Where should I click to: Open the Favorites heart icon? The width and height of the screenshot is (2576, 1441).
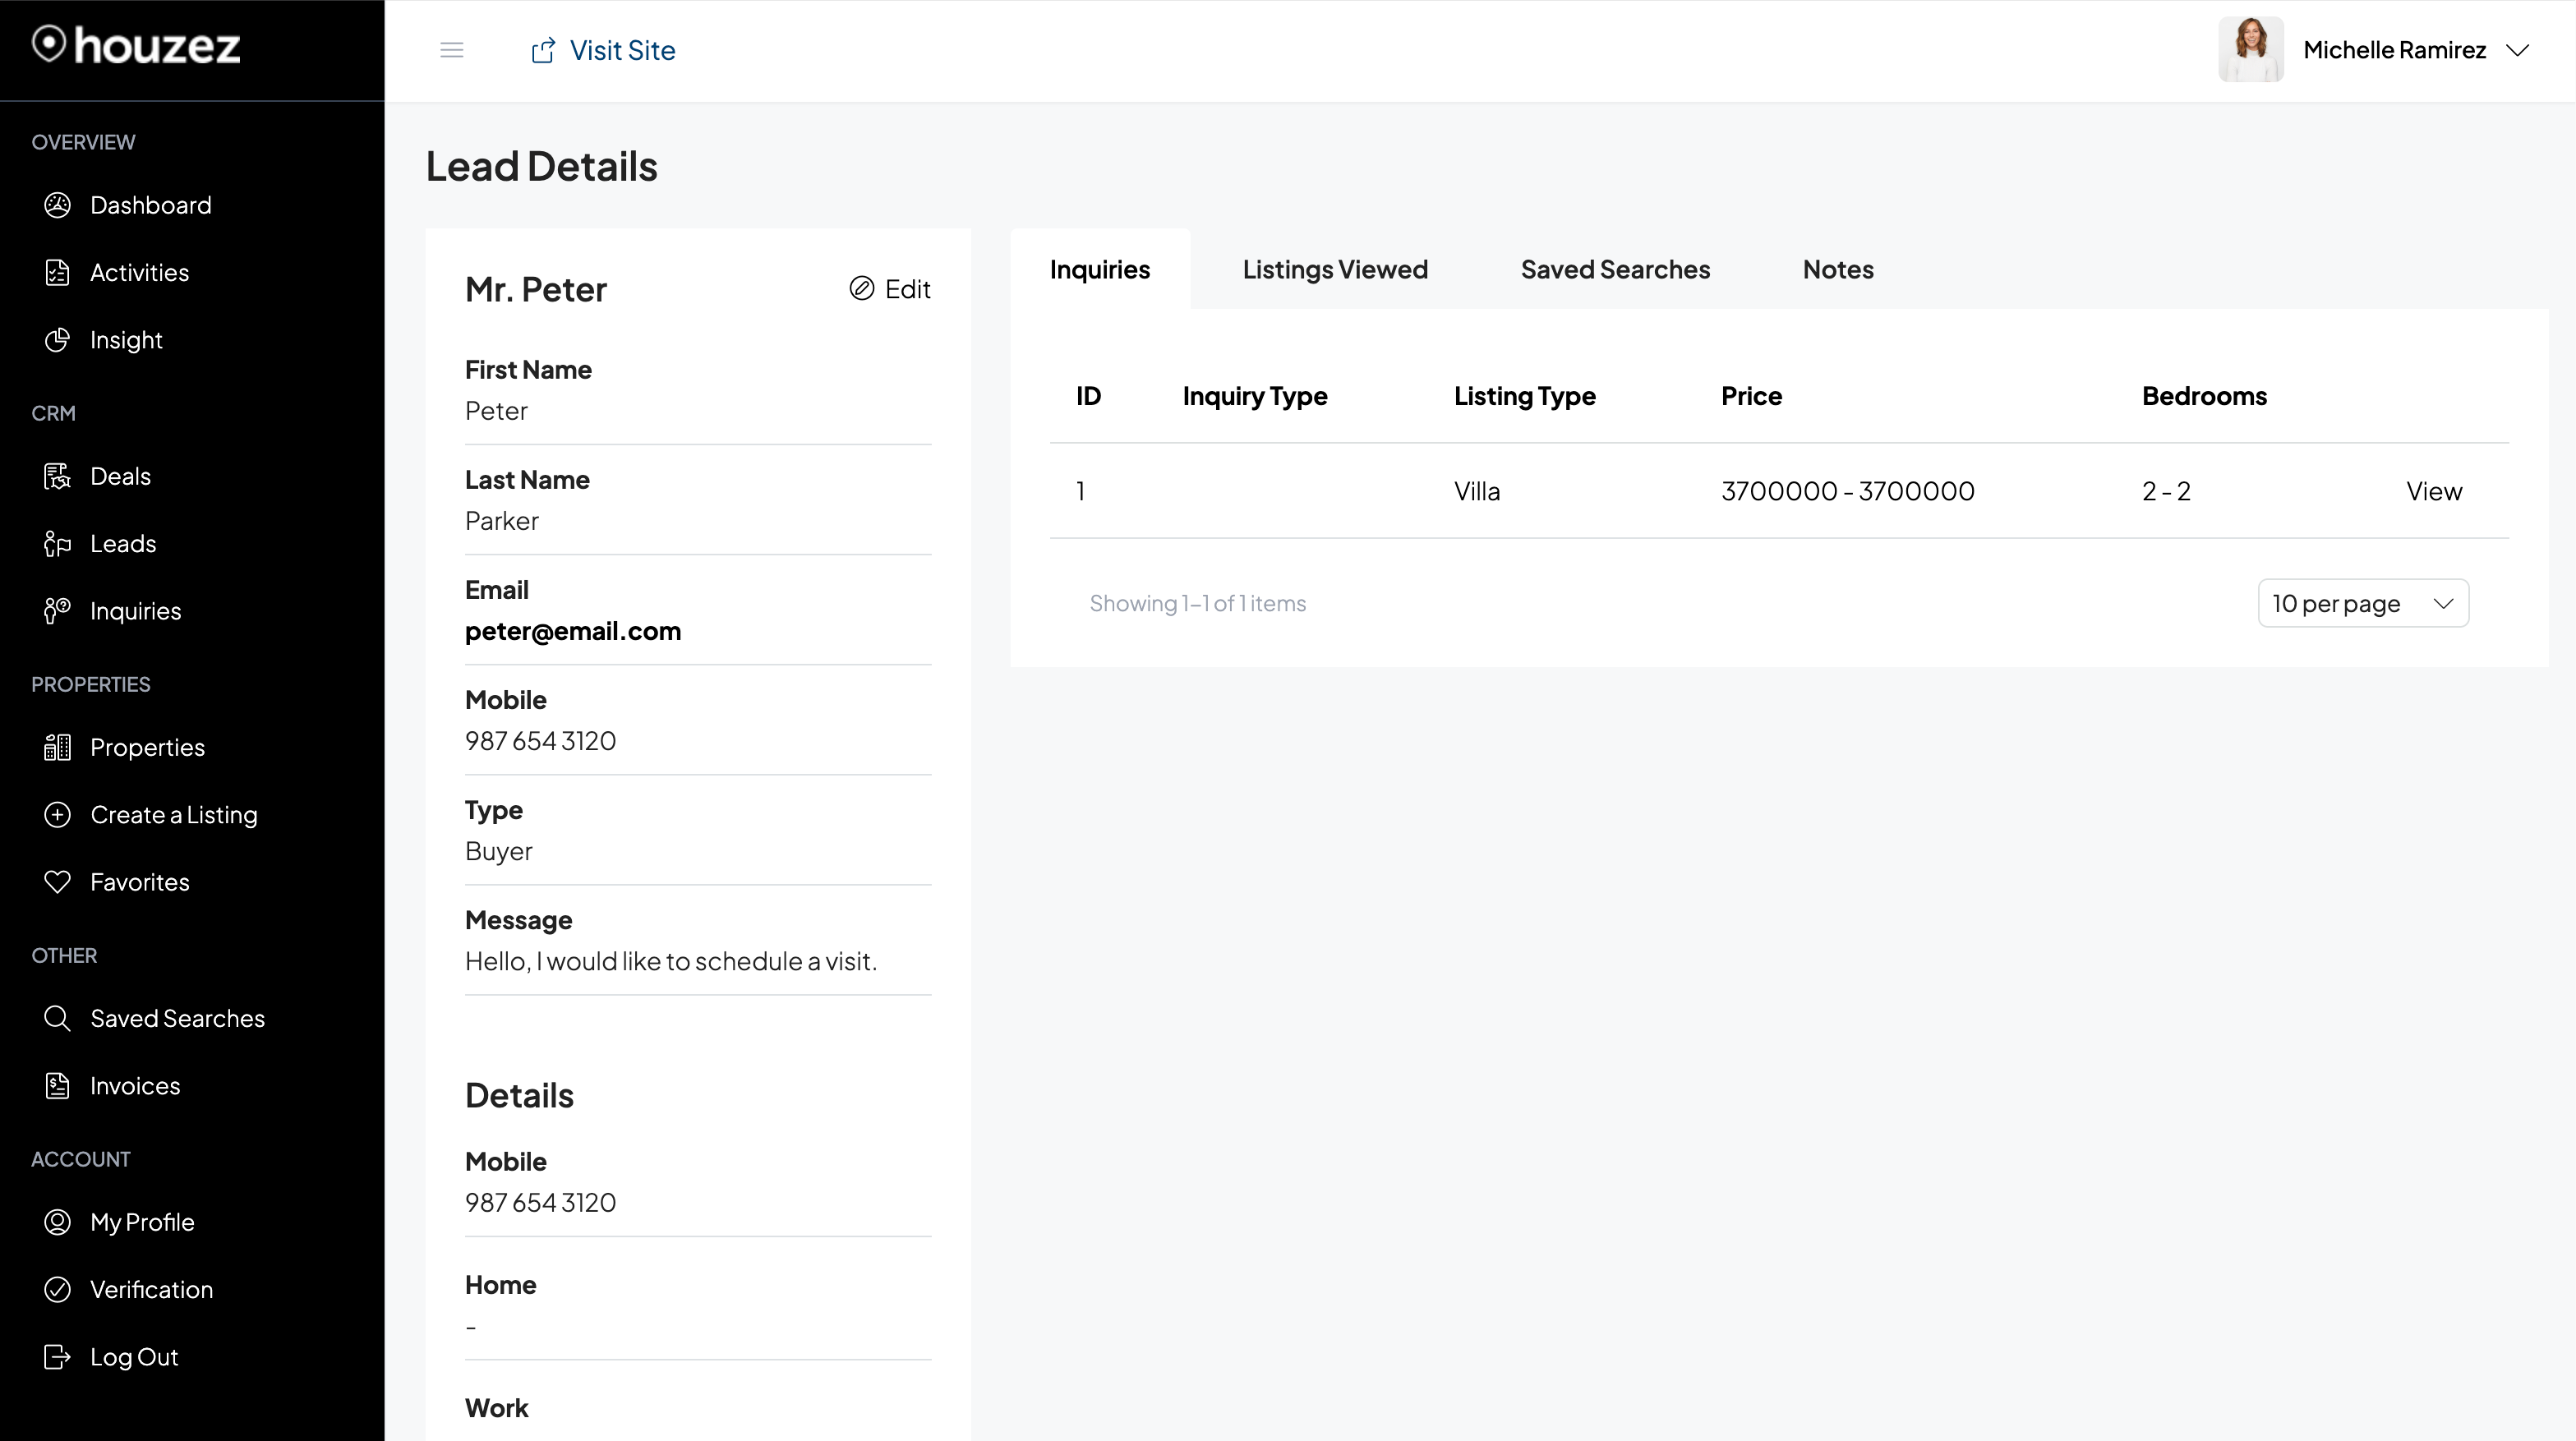tap(57, 881)
